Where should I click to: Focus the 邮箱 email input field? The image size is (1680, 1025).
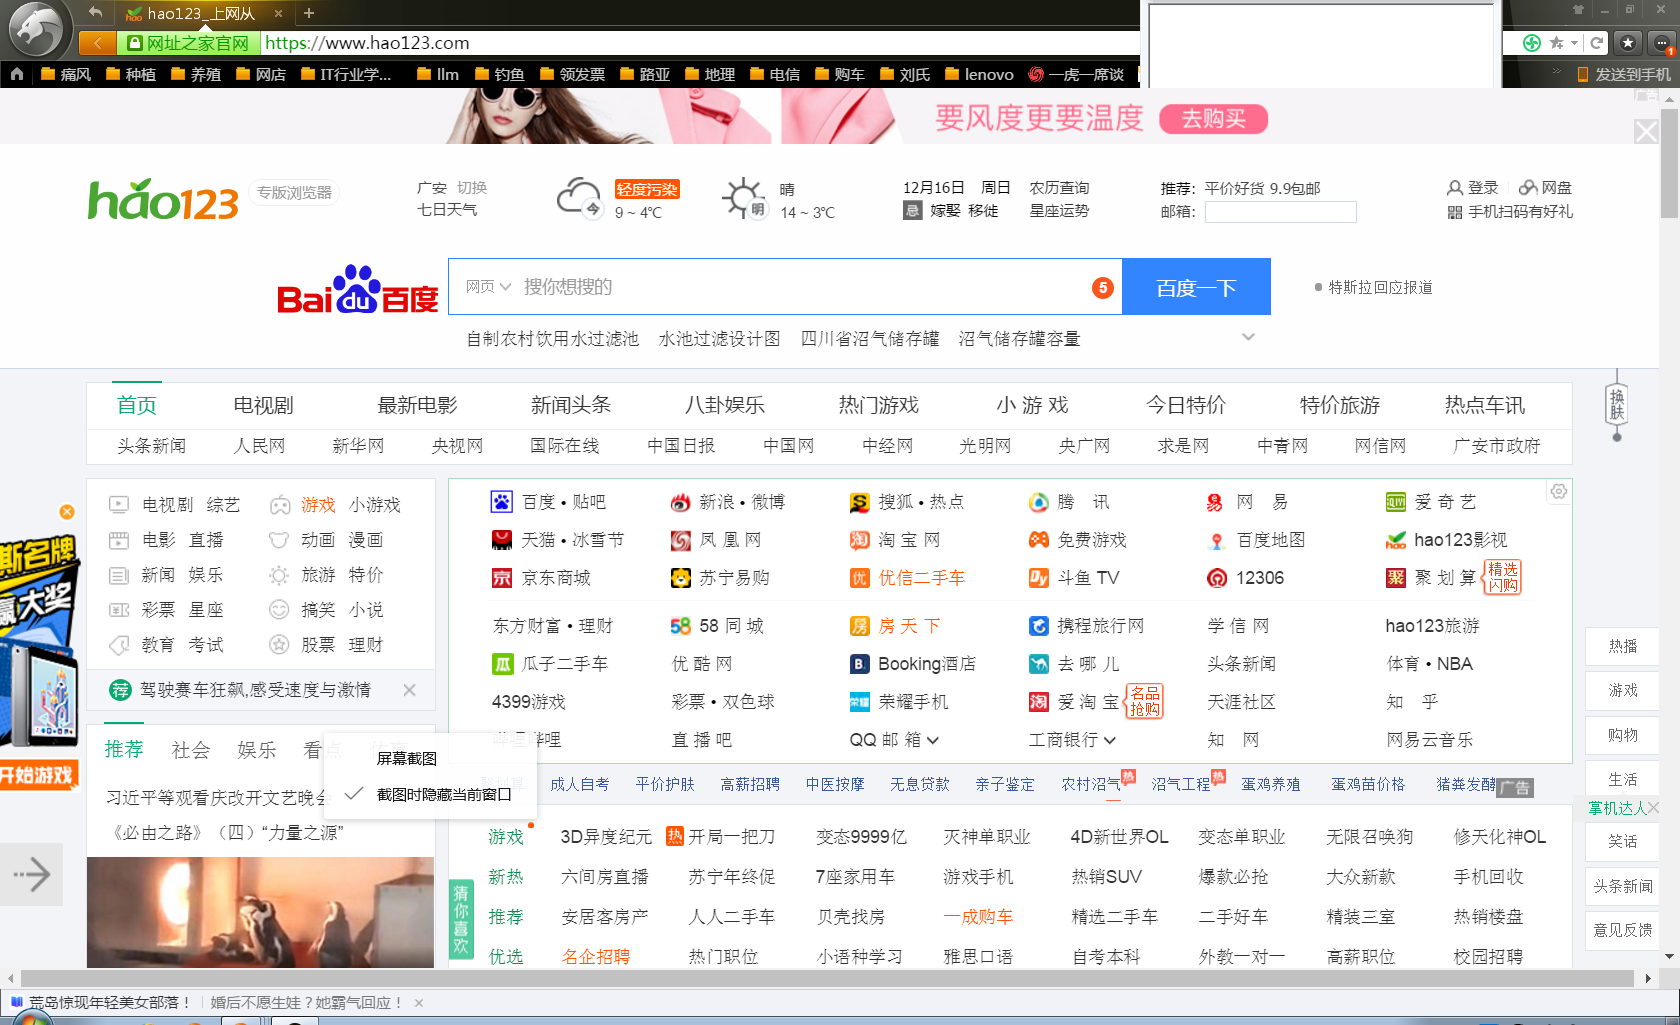[x=1280, y=212]
